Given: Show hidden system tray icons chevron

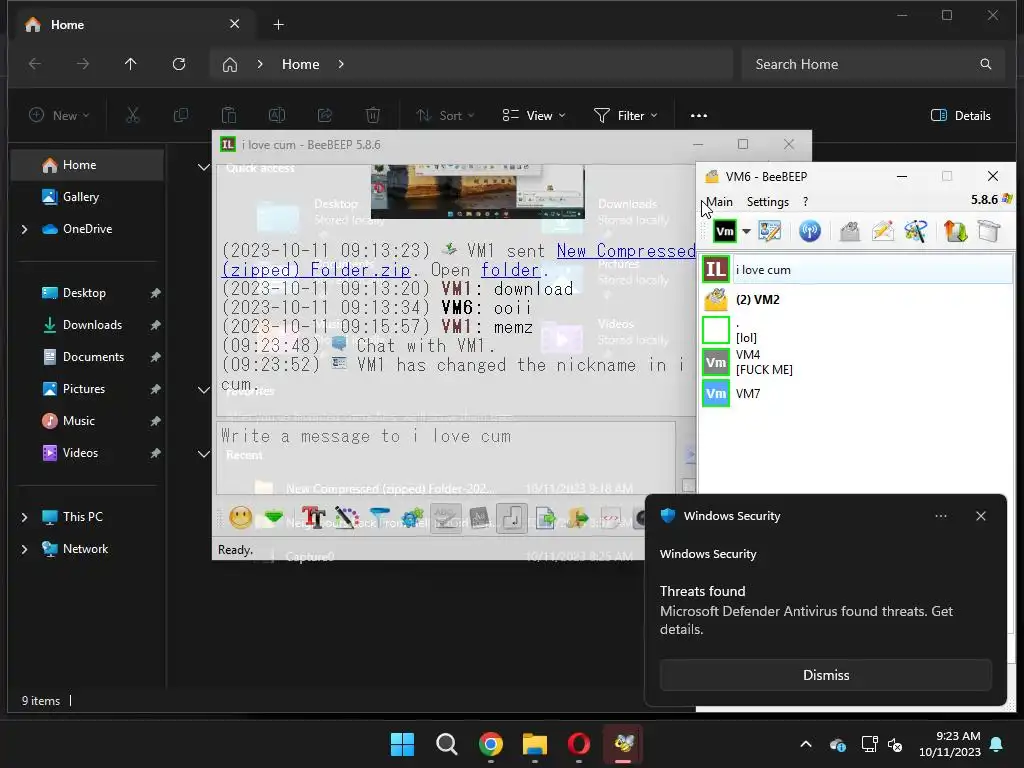Looking at the screenshot, I should [806, 744].
